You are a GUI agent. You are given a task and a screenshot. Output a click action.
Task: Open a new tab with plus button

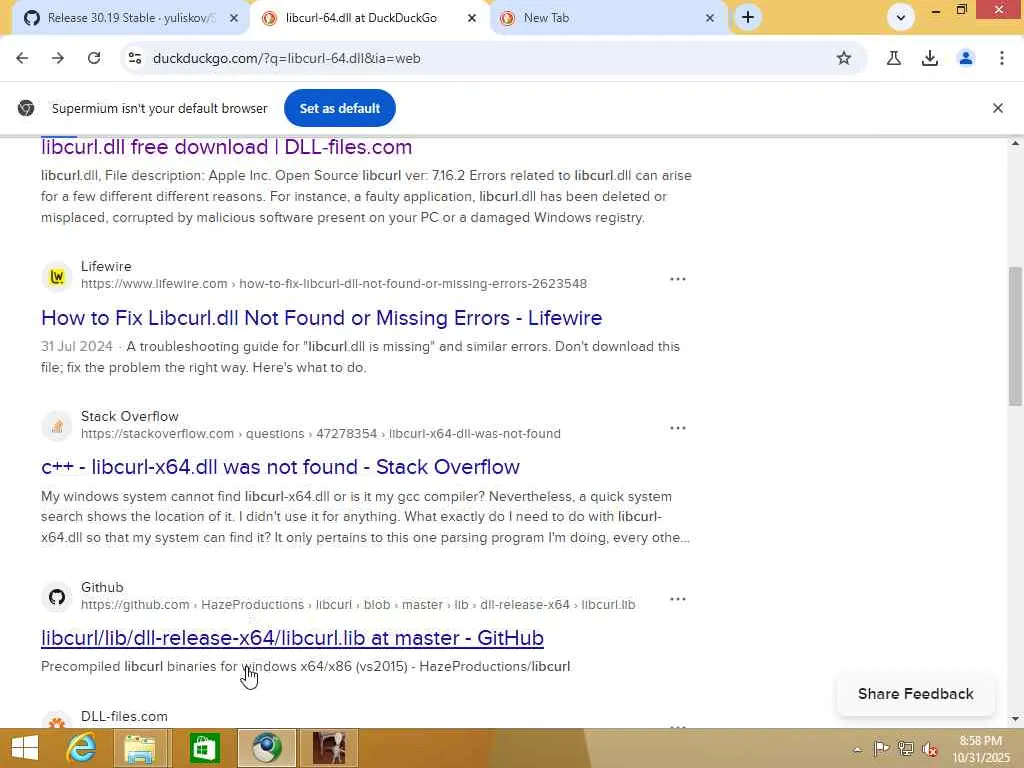[x=748, y=18]
